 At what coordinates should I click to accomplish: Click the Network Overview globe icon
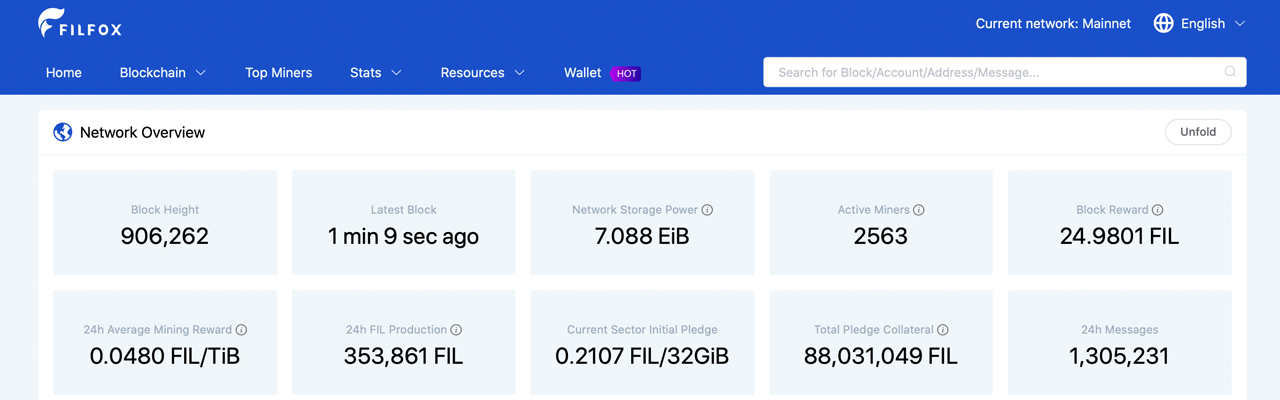(x=63, y=132)
